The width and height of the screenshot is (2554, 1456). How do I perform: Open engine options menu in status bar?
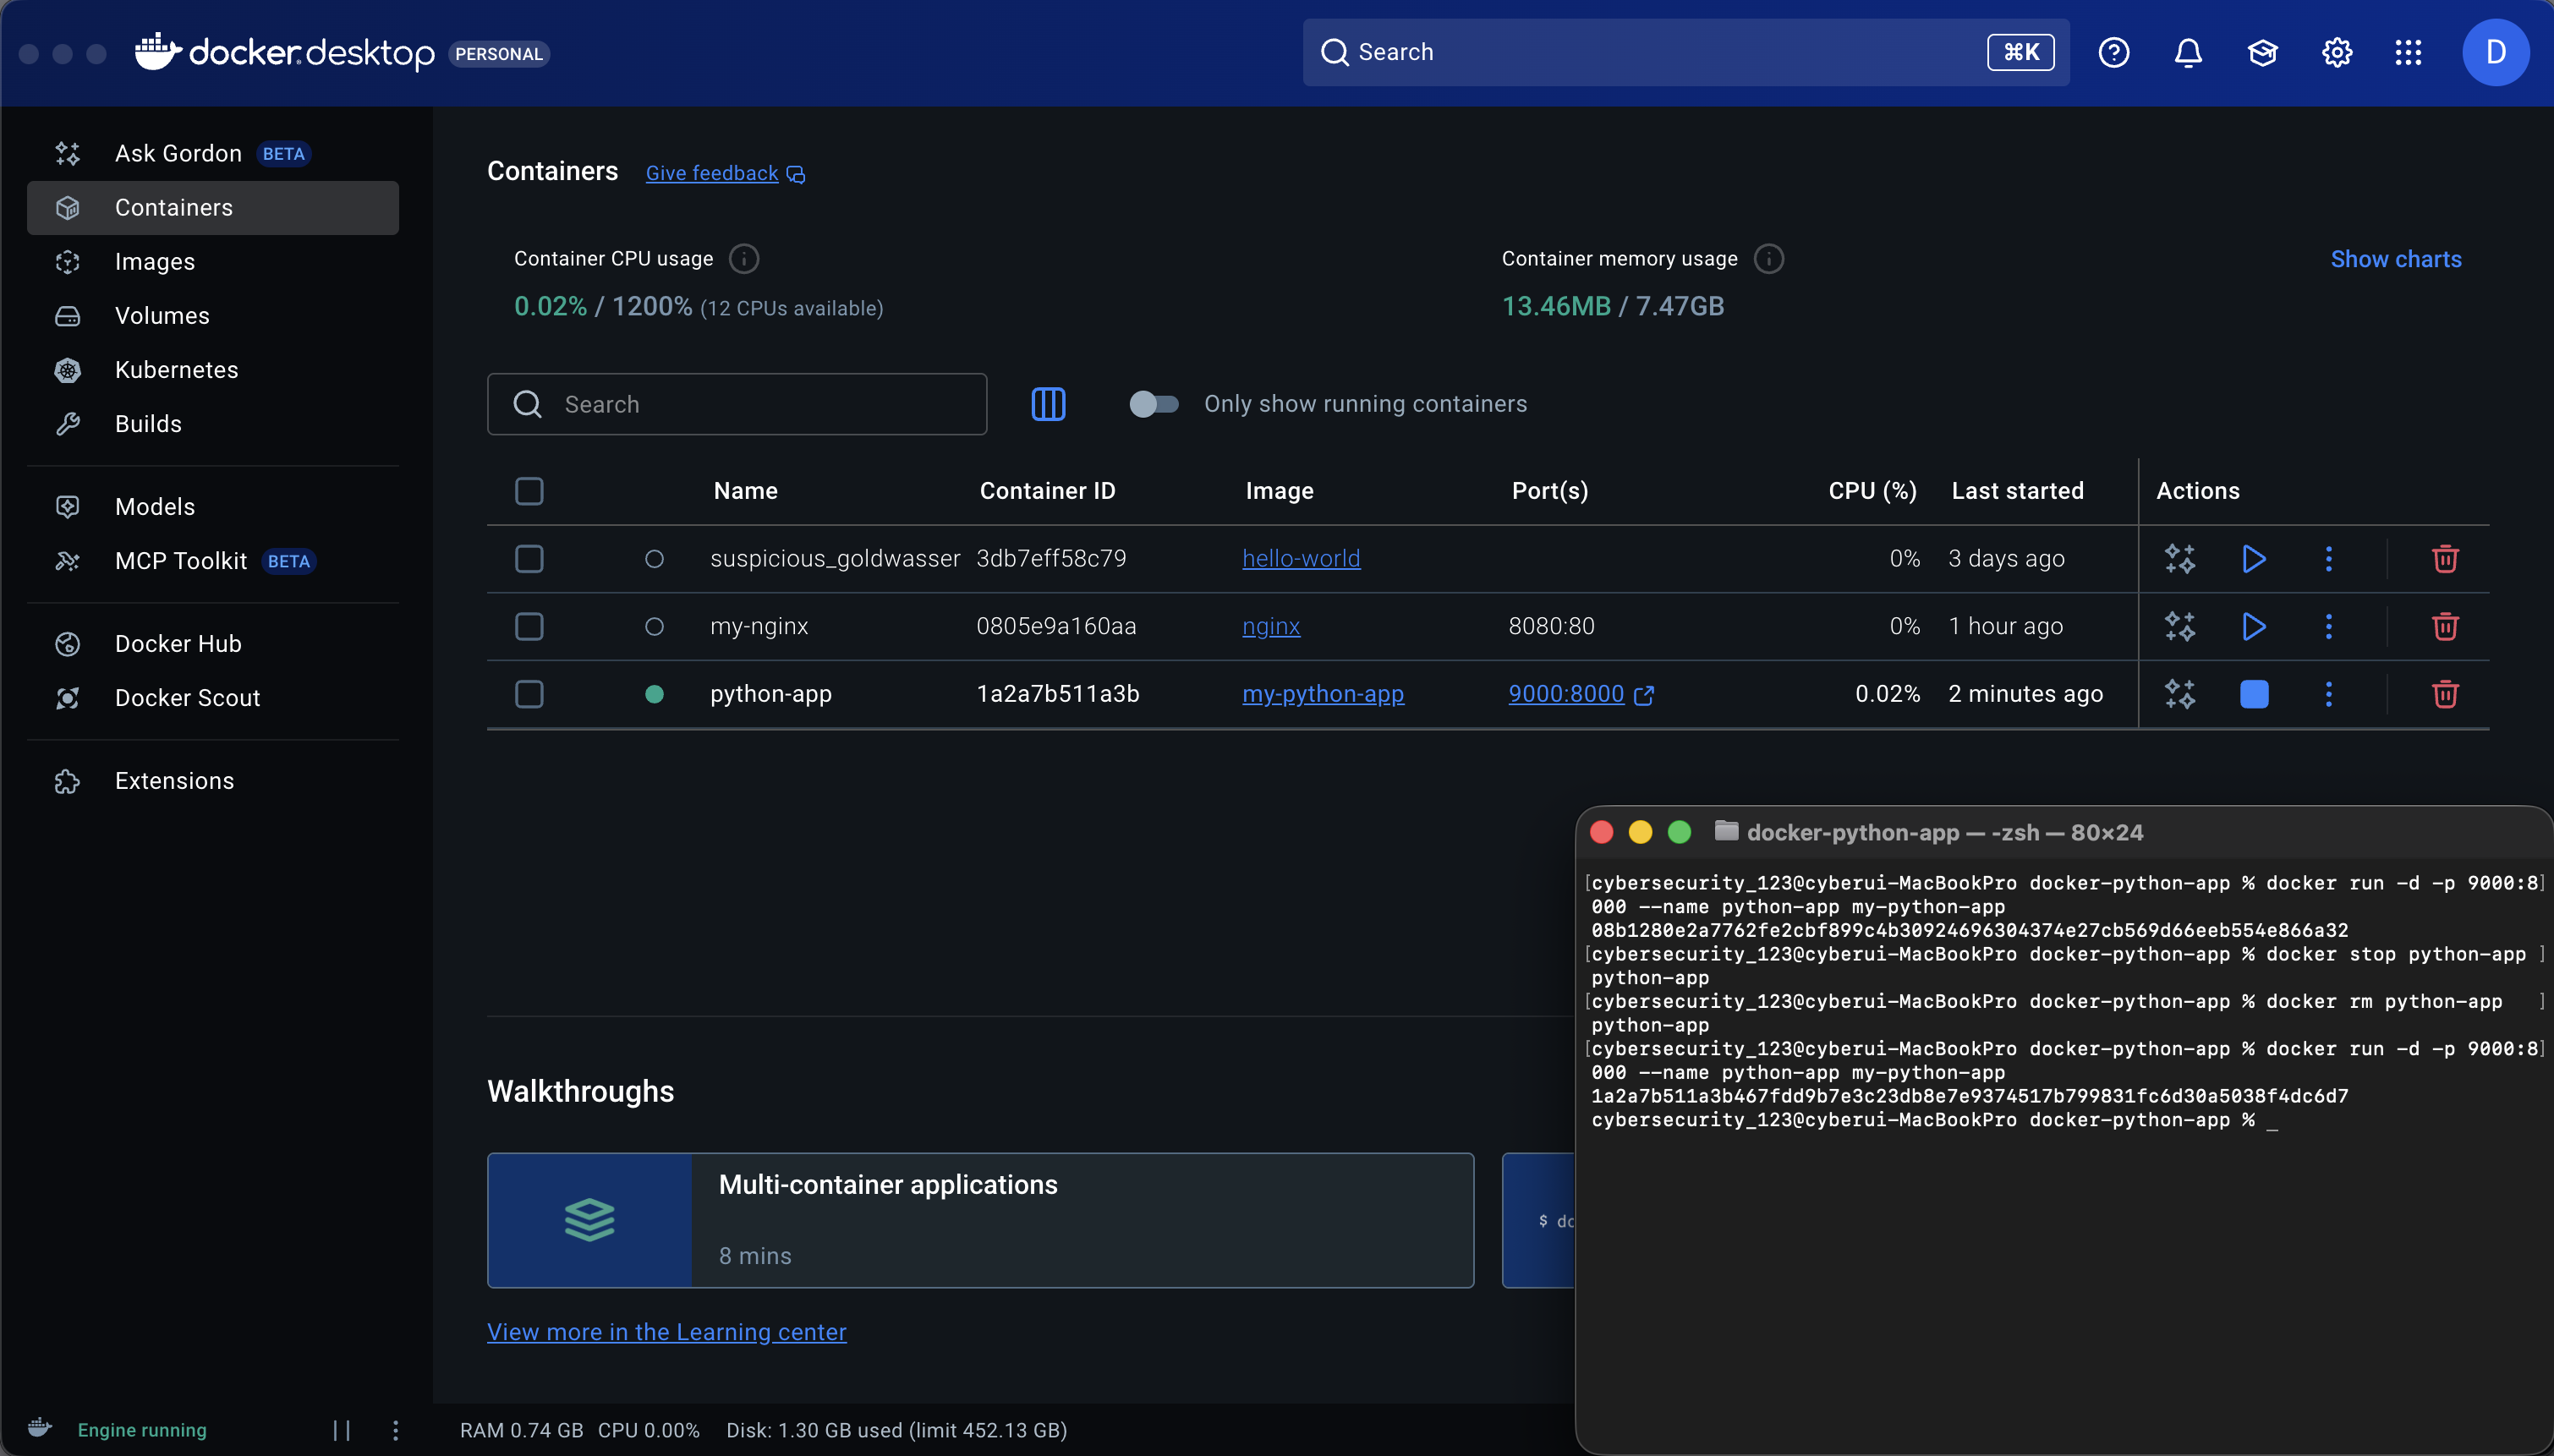pos(395,1430)
